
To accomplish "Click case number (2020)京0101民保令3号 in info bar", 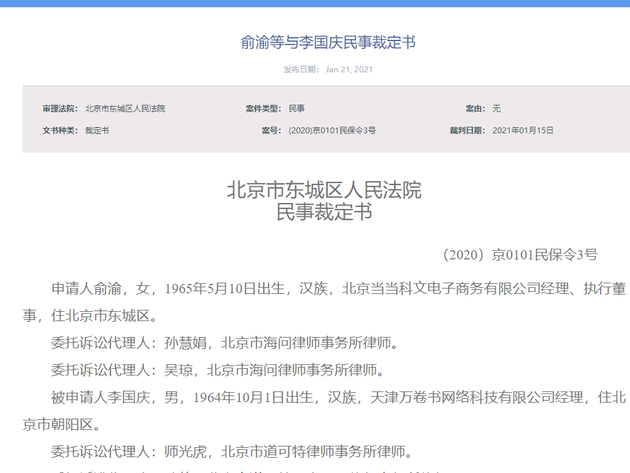I will click(x=331, y=130).
